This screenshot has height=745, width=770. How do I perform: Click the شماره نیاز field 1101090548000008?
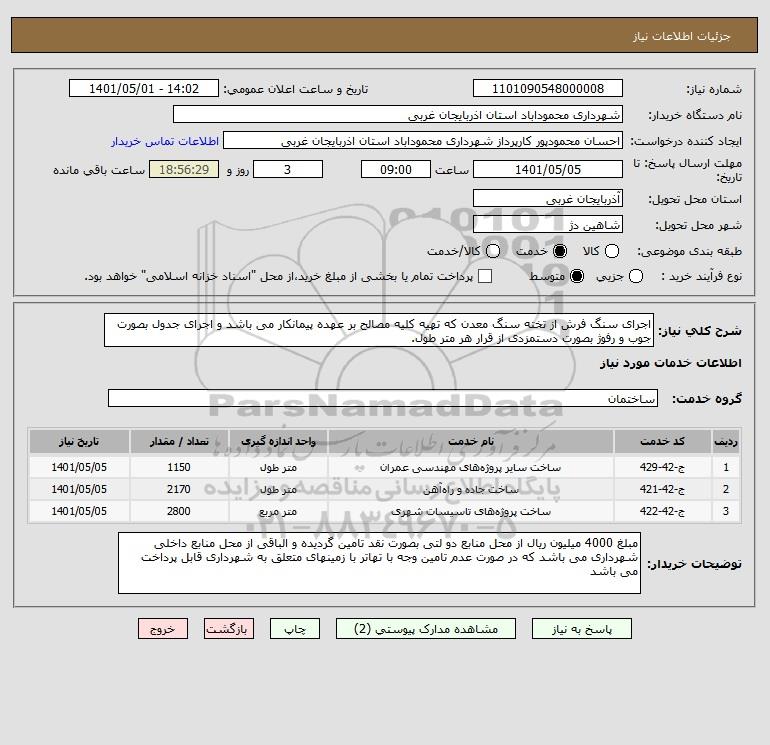click(x=548, y=89)
